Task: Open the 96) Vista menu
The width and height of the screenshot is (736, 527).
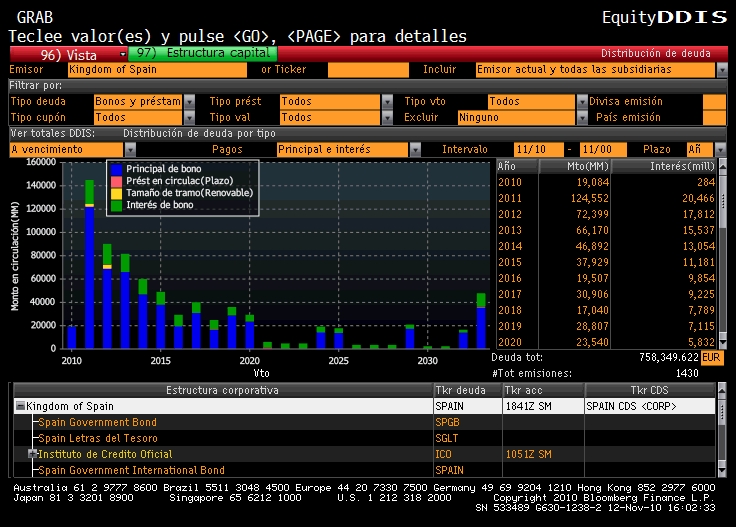Action: (x=68, y=55)
